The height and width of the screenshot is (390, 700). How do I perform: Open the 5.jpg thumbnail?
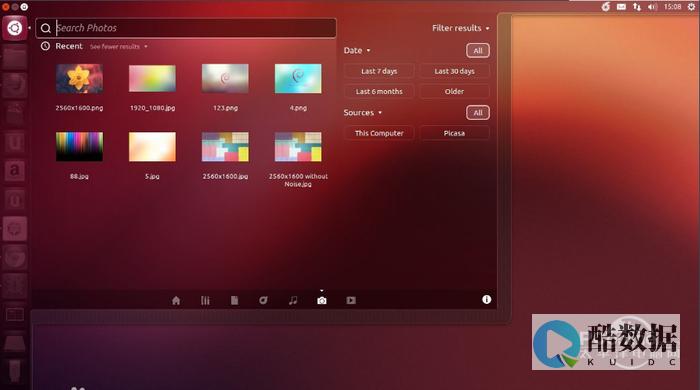click(x=152, y=146)
